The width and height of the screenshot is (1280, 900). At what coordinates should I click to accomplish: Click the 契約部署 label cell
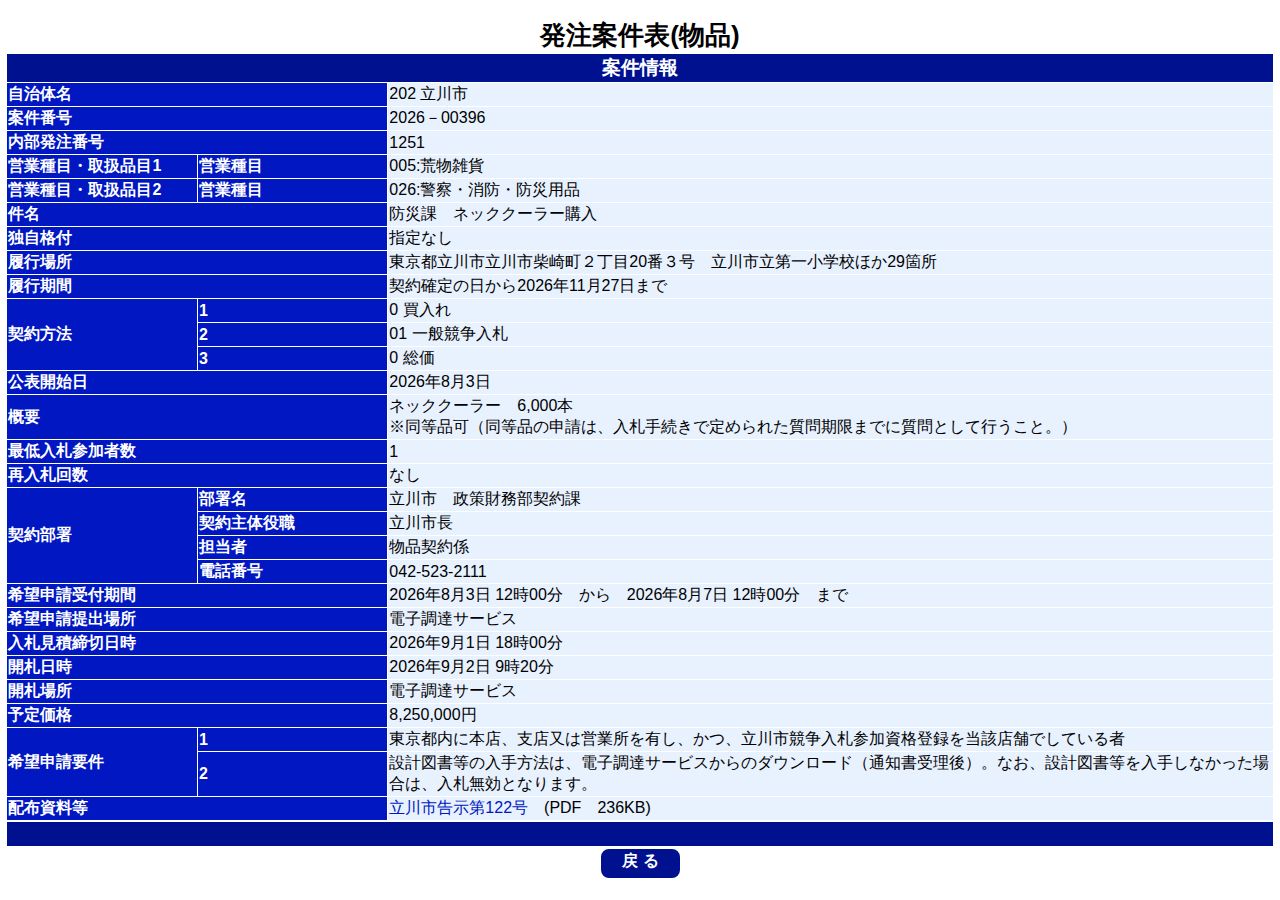(x=102, y=535)
